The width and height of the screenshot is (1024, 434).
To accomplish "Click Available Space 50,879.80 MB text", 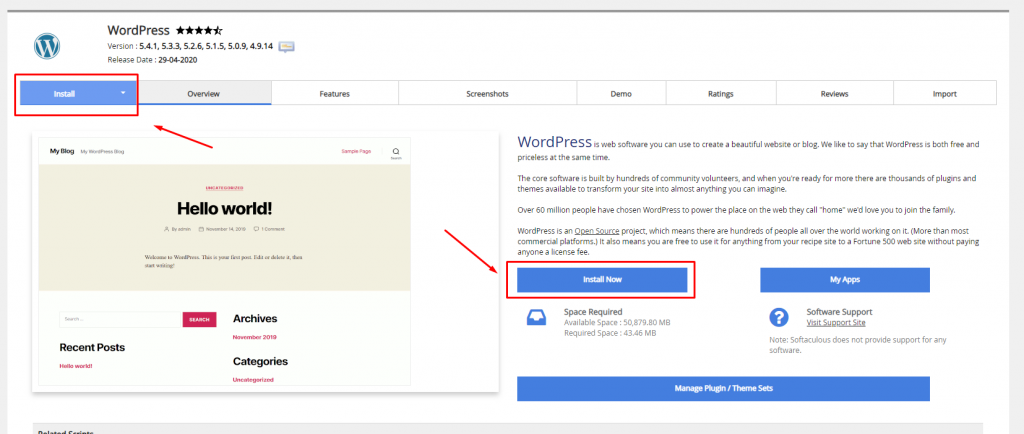I will click(x=617, y=322).
